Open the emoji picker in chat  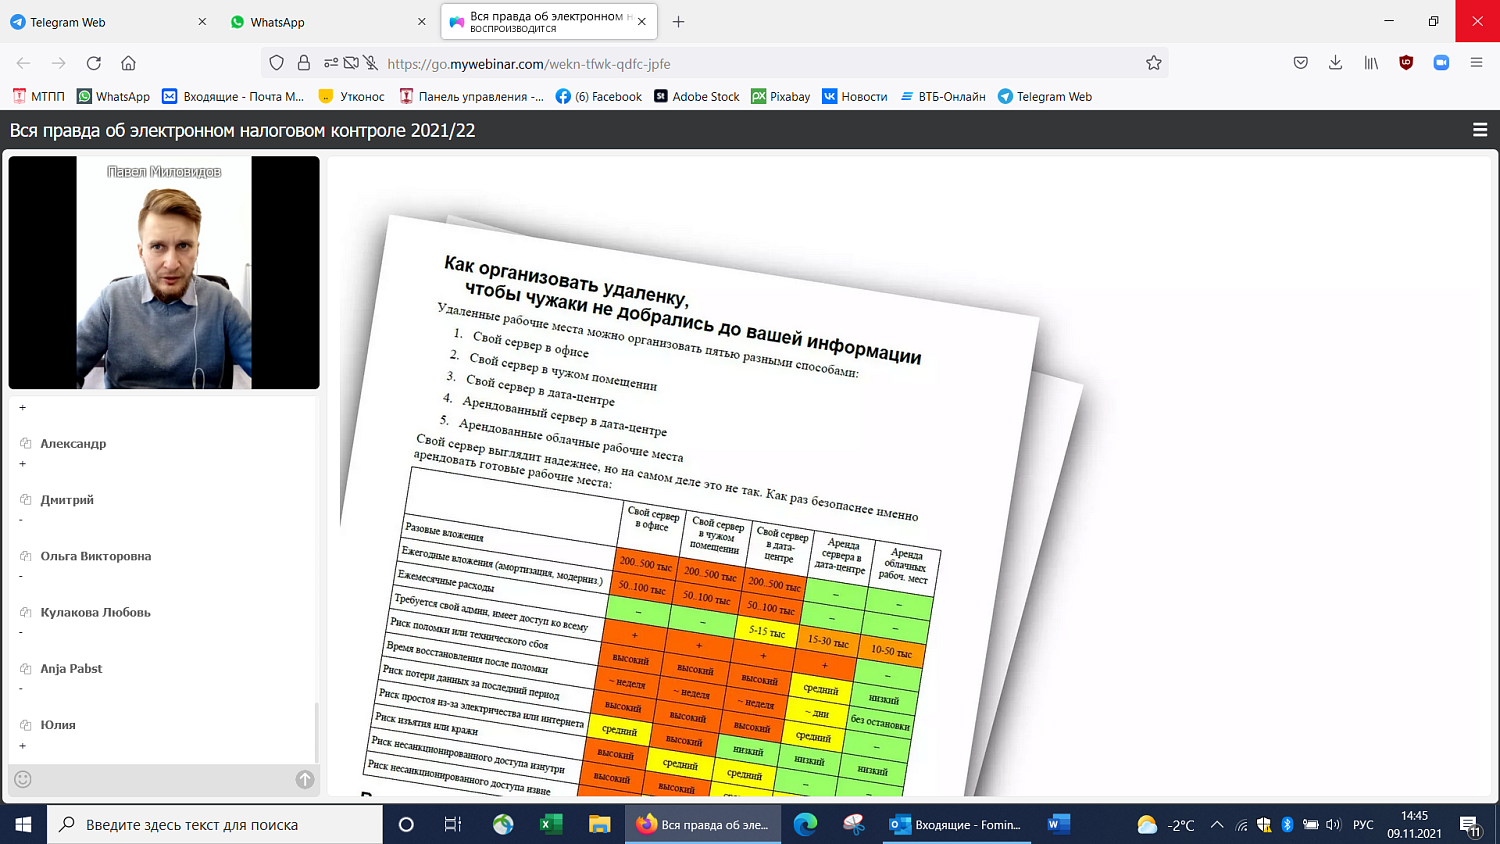(x=23, y=779)
